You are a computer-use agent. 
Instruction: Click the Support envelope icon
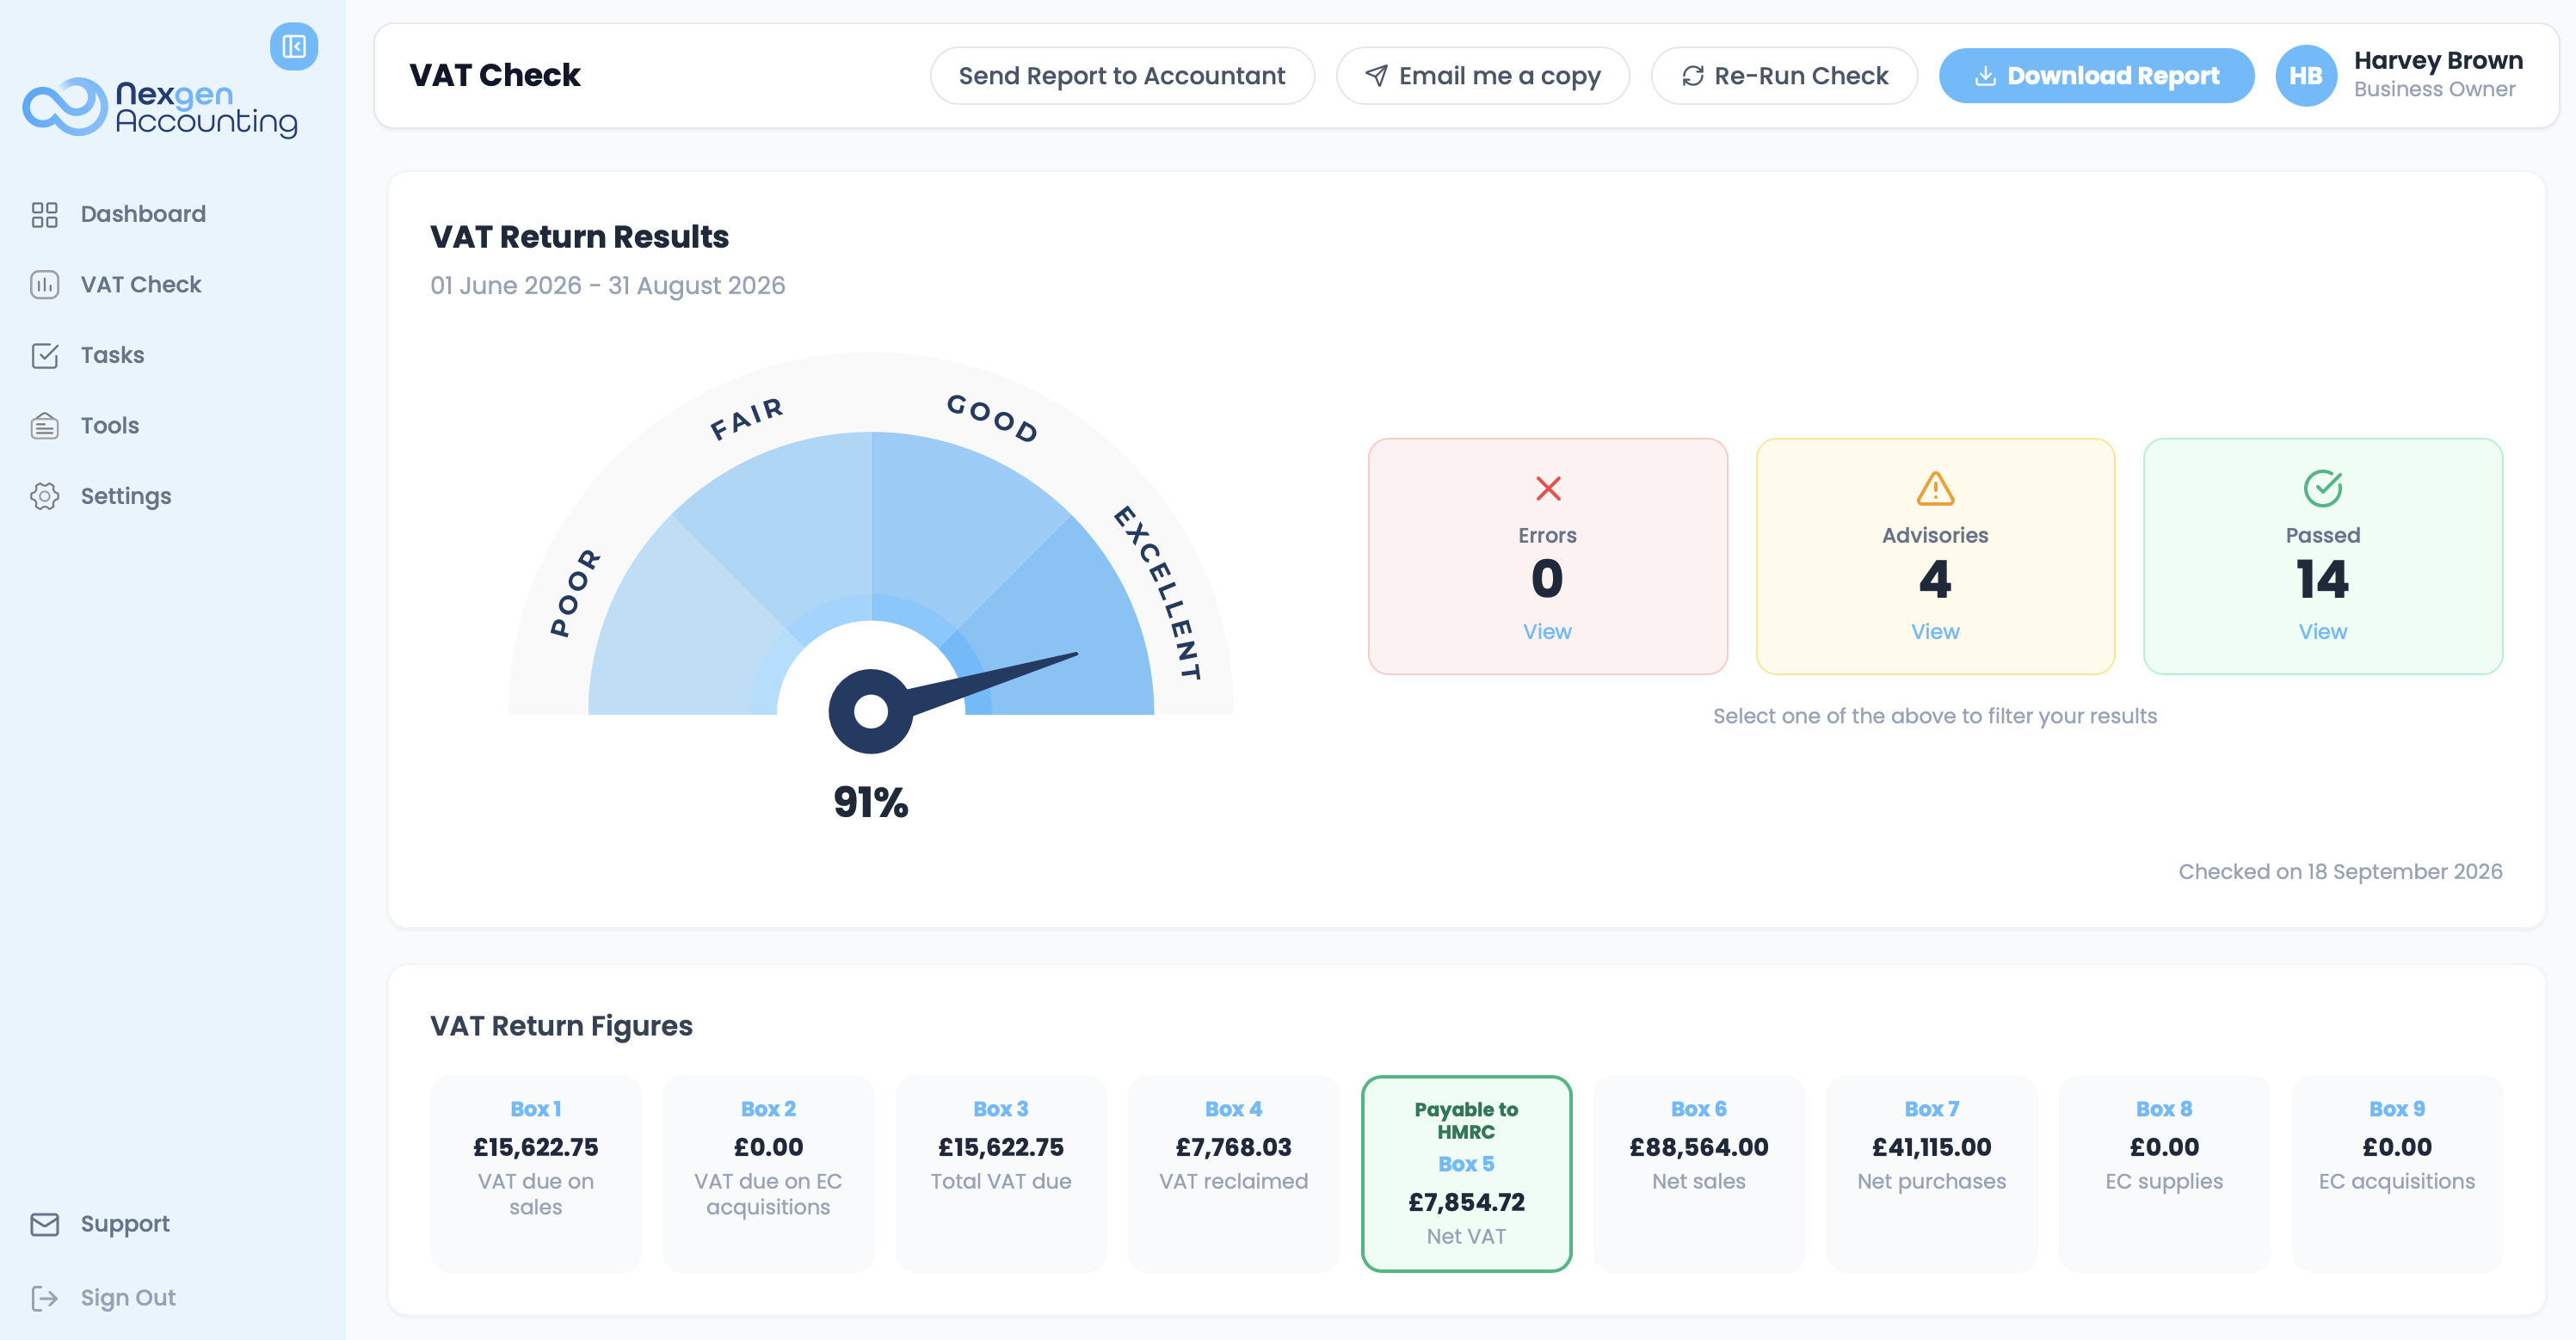tap(44, 1224)
